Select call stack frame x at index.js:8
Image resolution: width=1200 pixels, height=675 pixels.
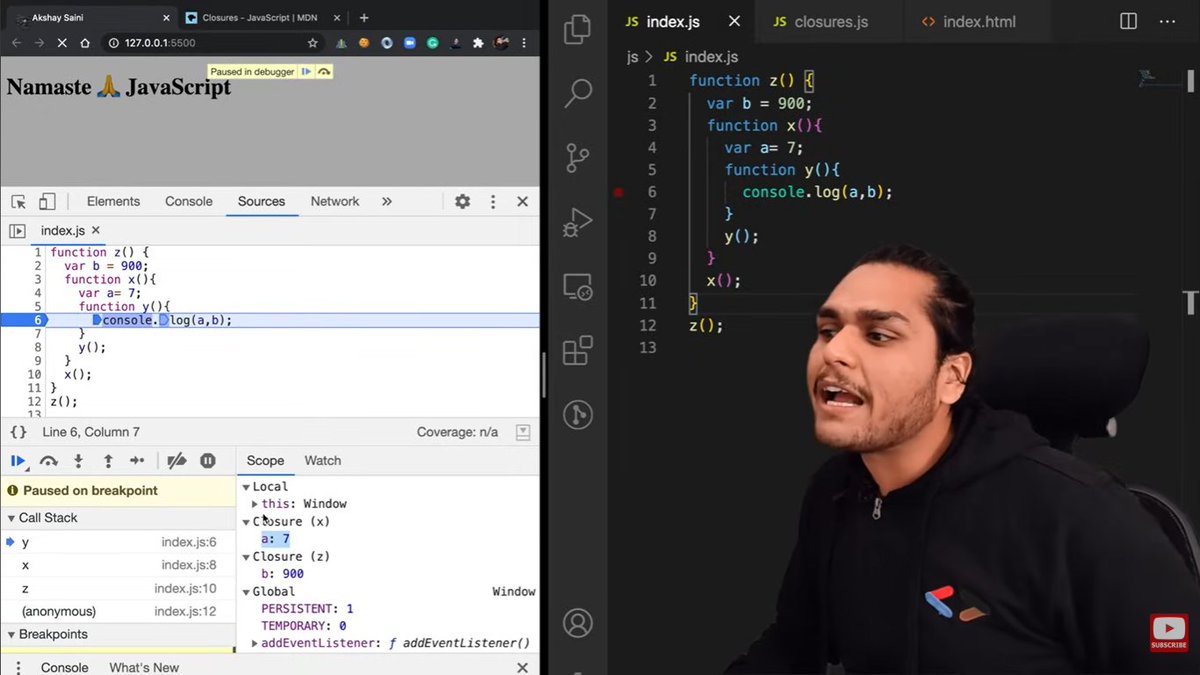118,565
